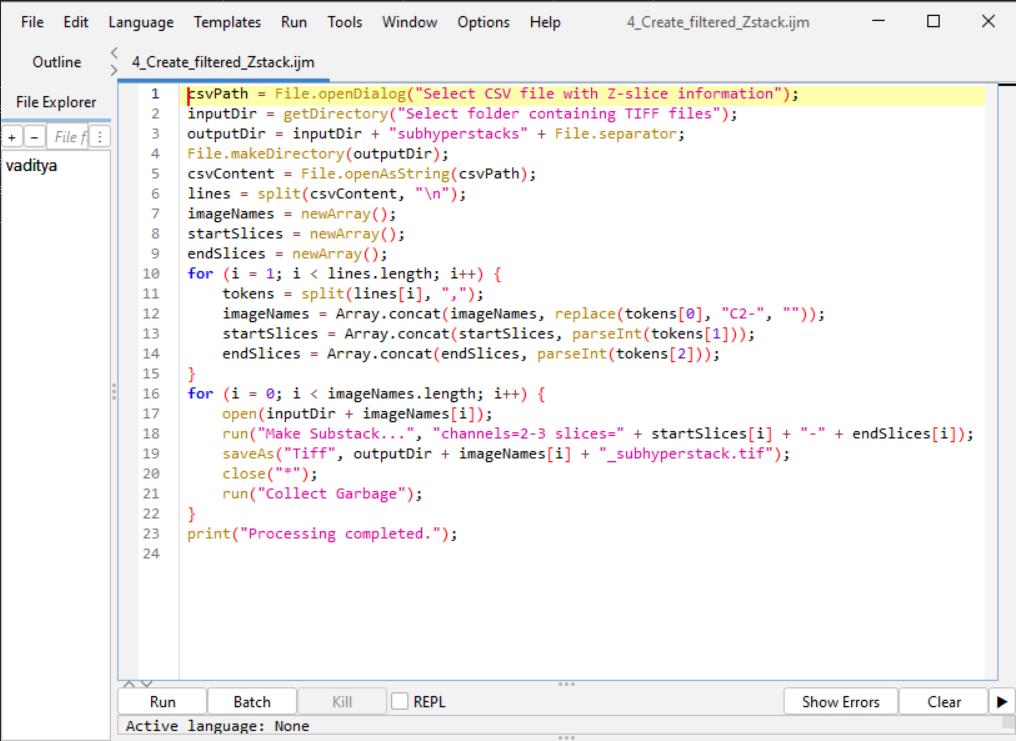Click line number 22 in the gutter

coord(151,514)
